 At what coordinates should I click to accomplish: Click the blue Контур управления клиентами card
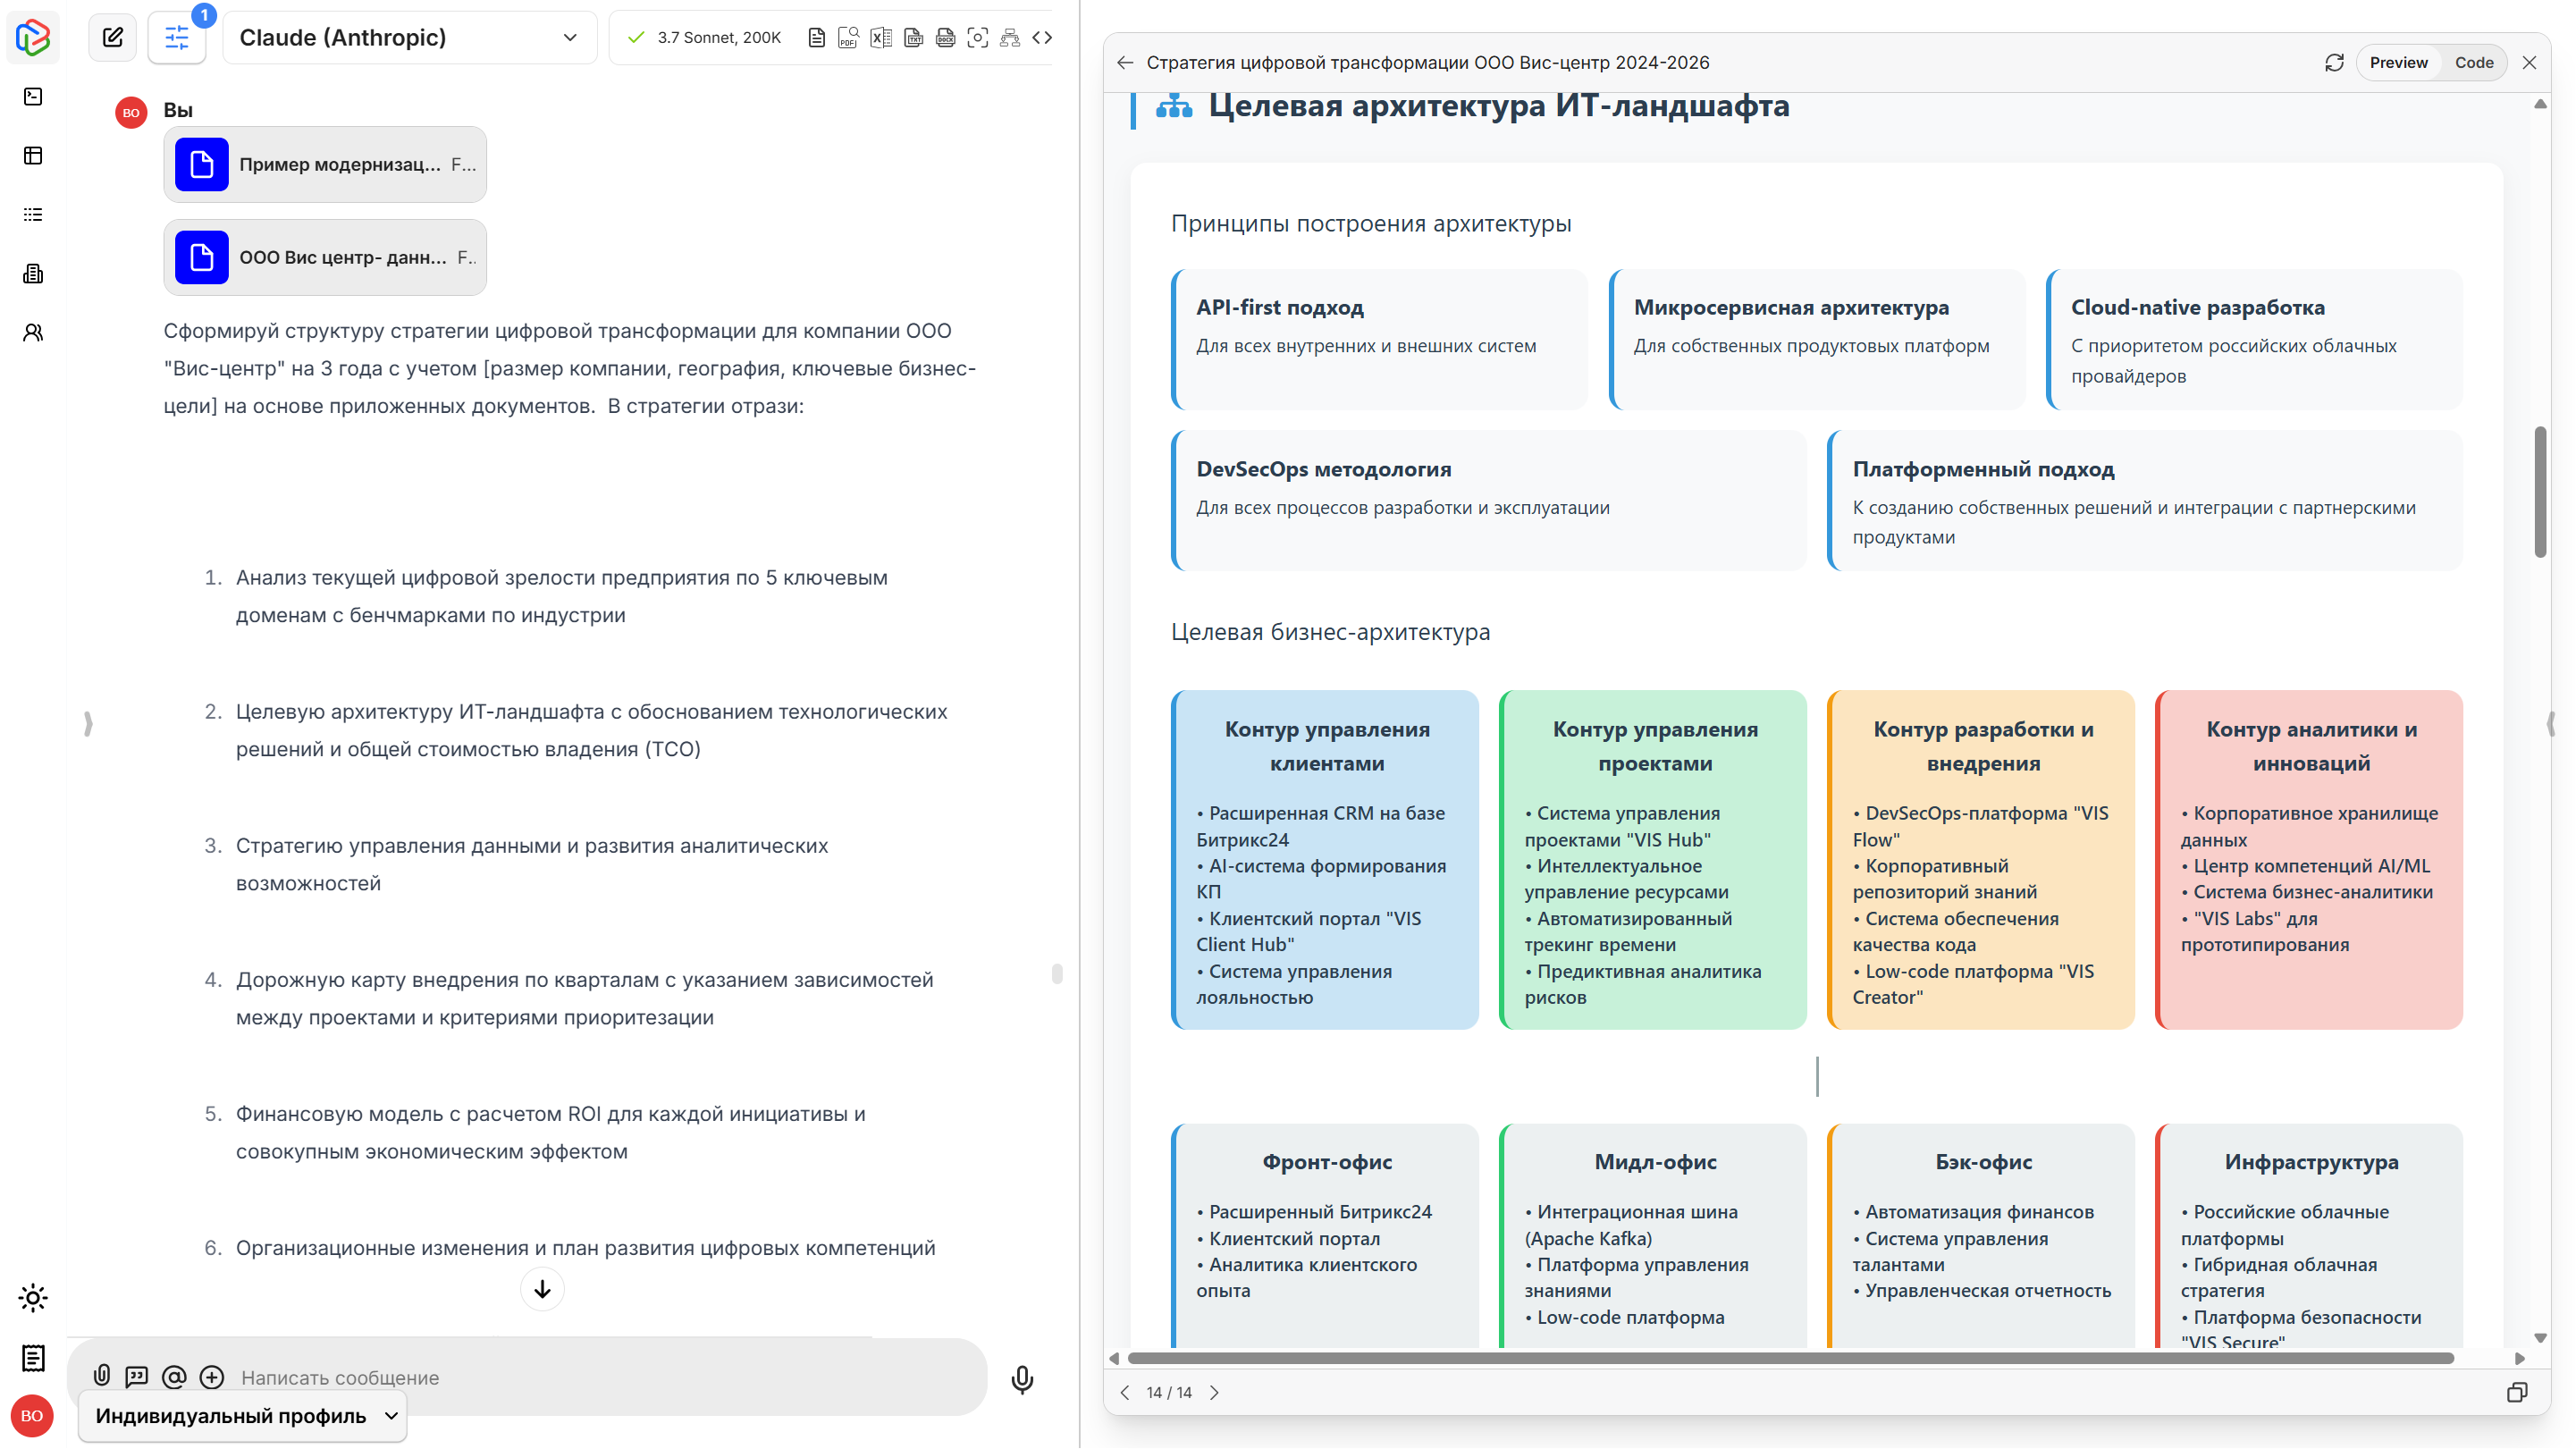click(x=1325, y=860)
